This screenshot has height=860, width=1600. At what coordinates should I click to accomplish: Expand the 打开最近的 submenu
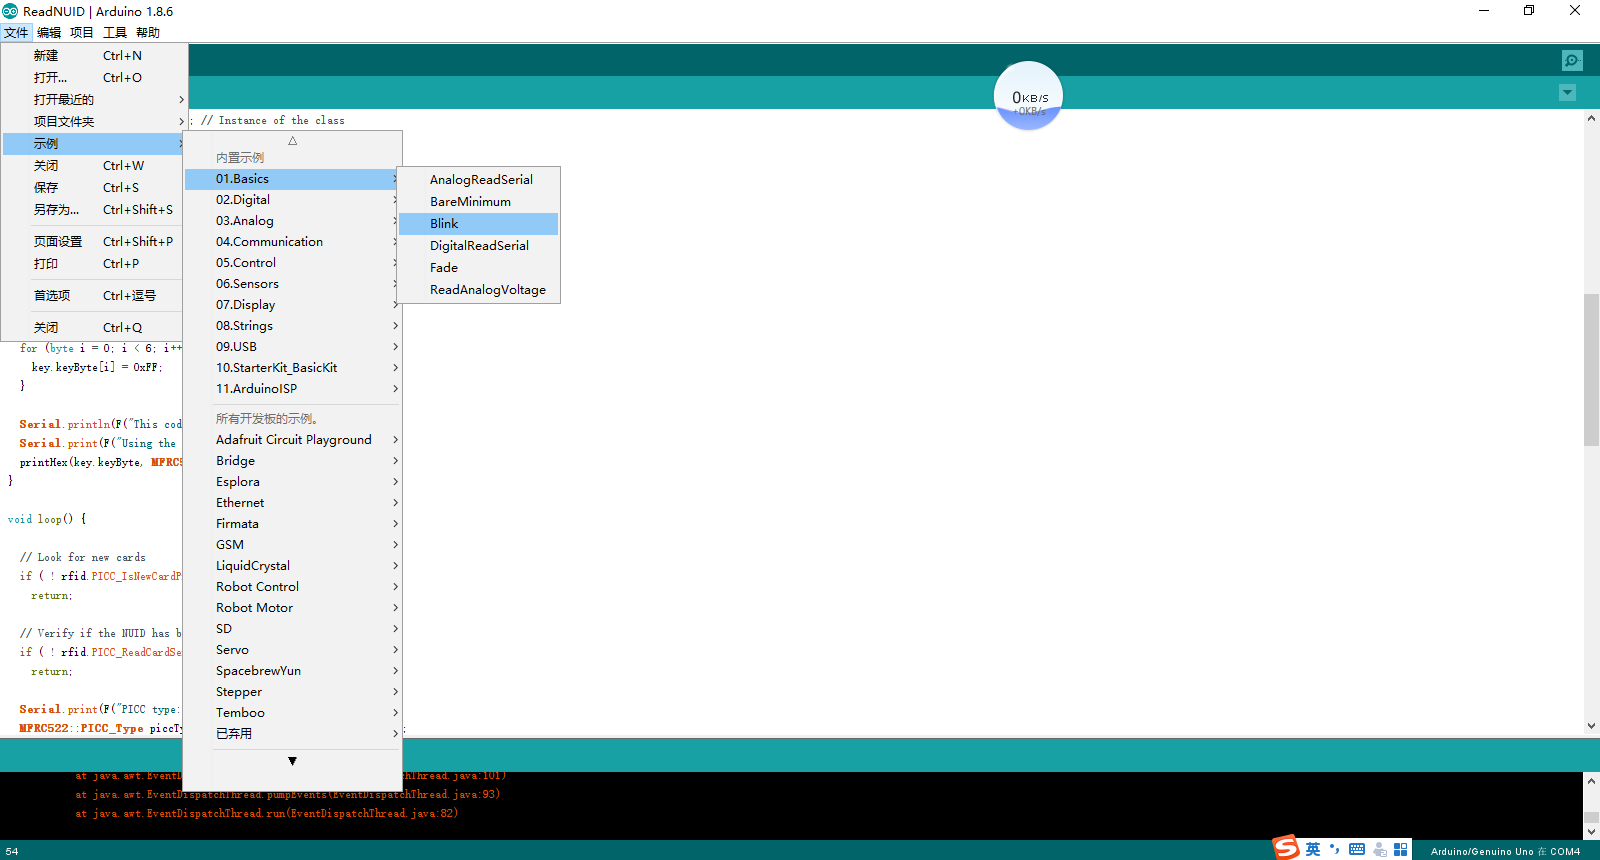point(95,100)
